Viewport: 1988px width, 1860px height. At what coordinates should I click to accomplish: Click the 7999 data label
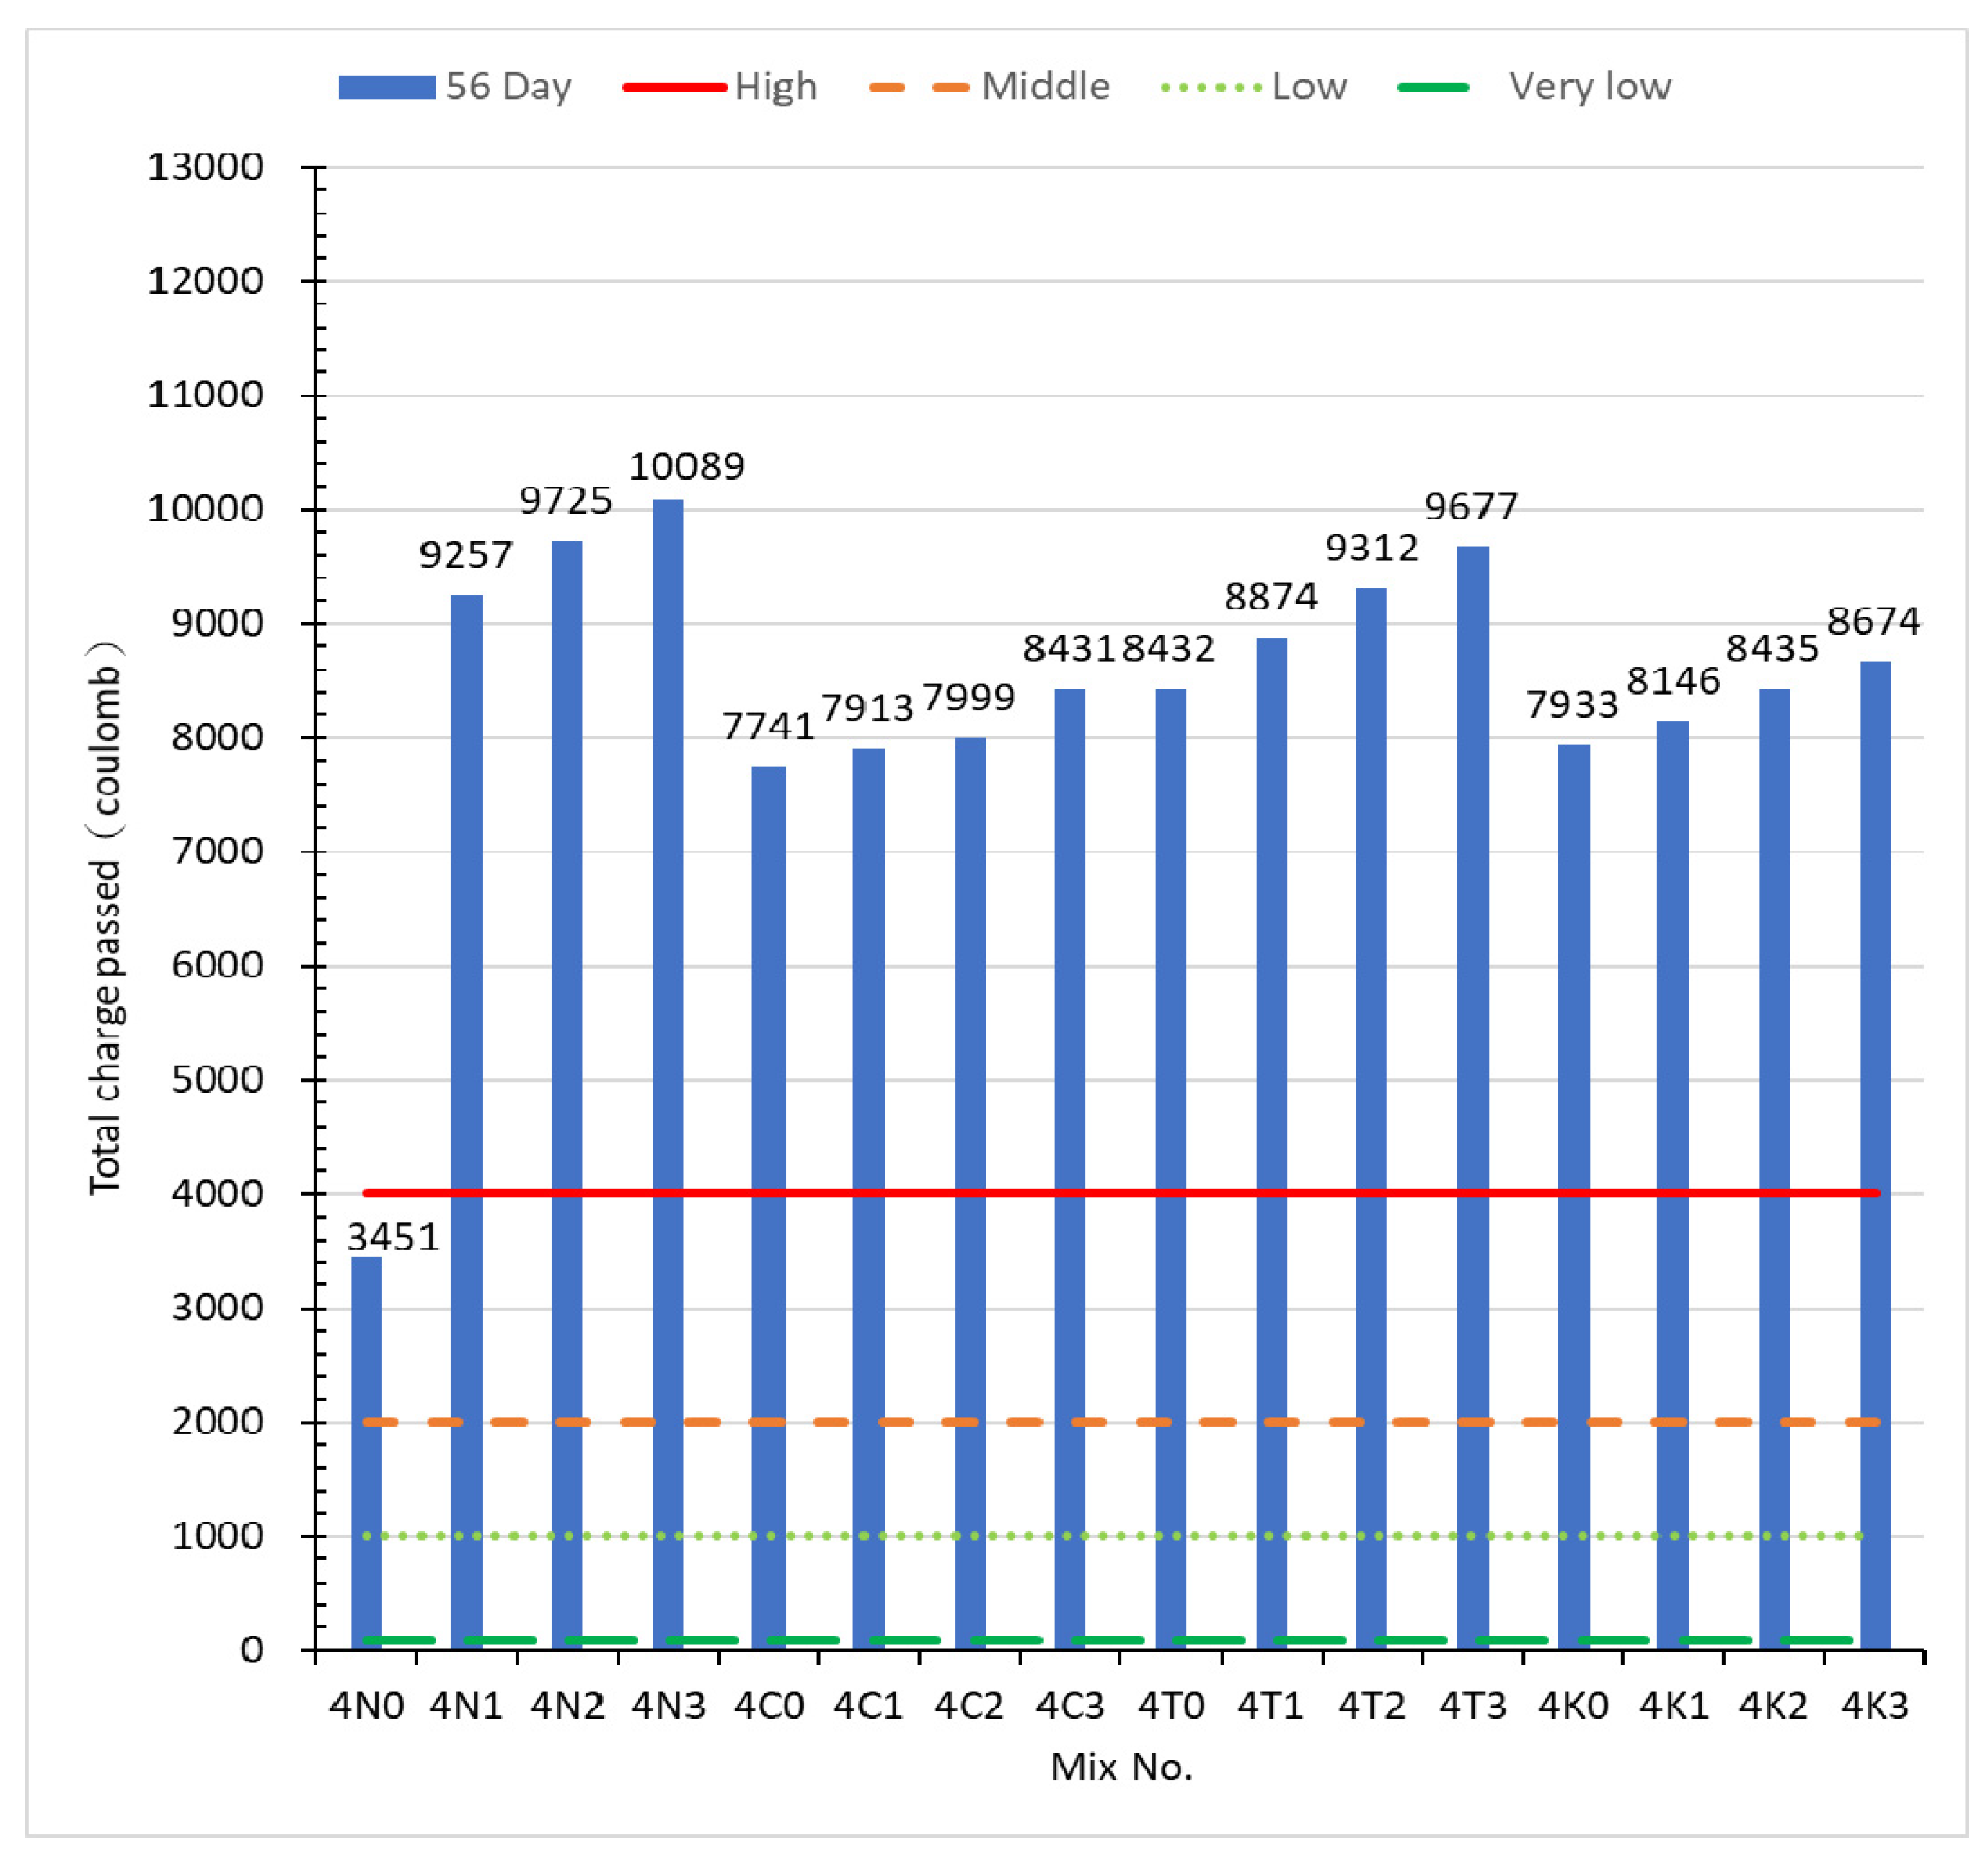(x=969, y=697)
